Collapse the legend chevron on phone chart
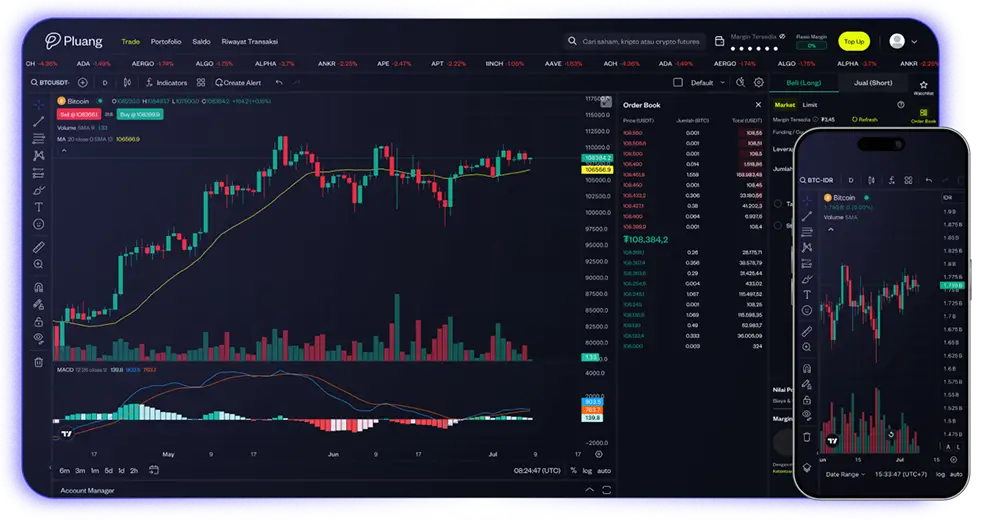This screenshot has width=983, height=521. click(831, 230)
